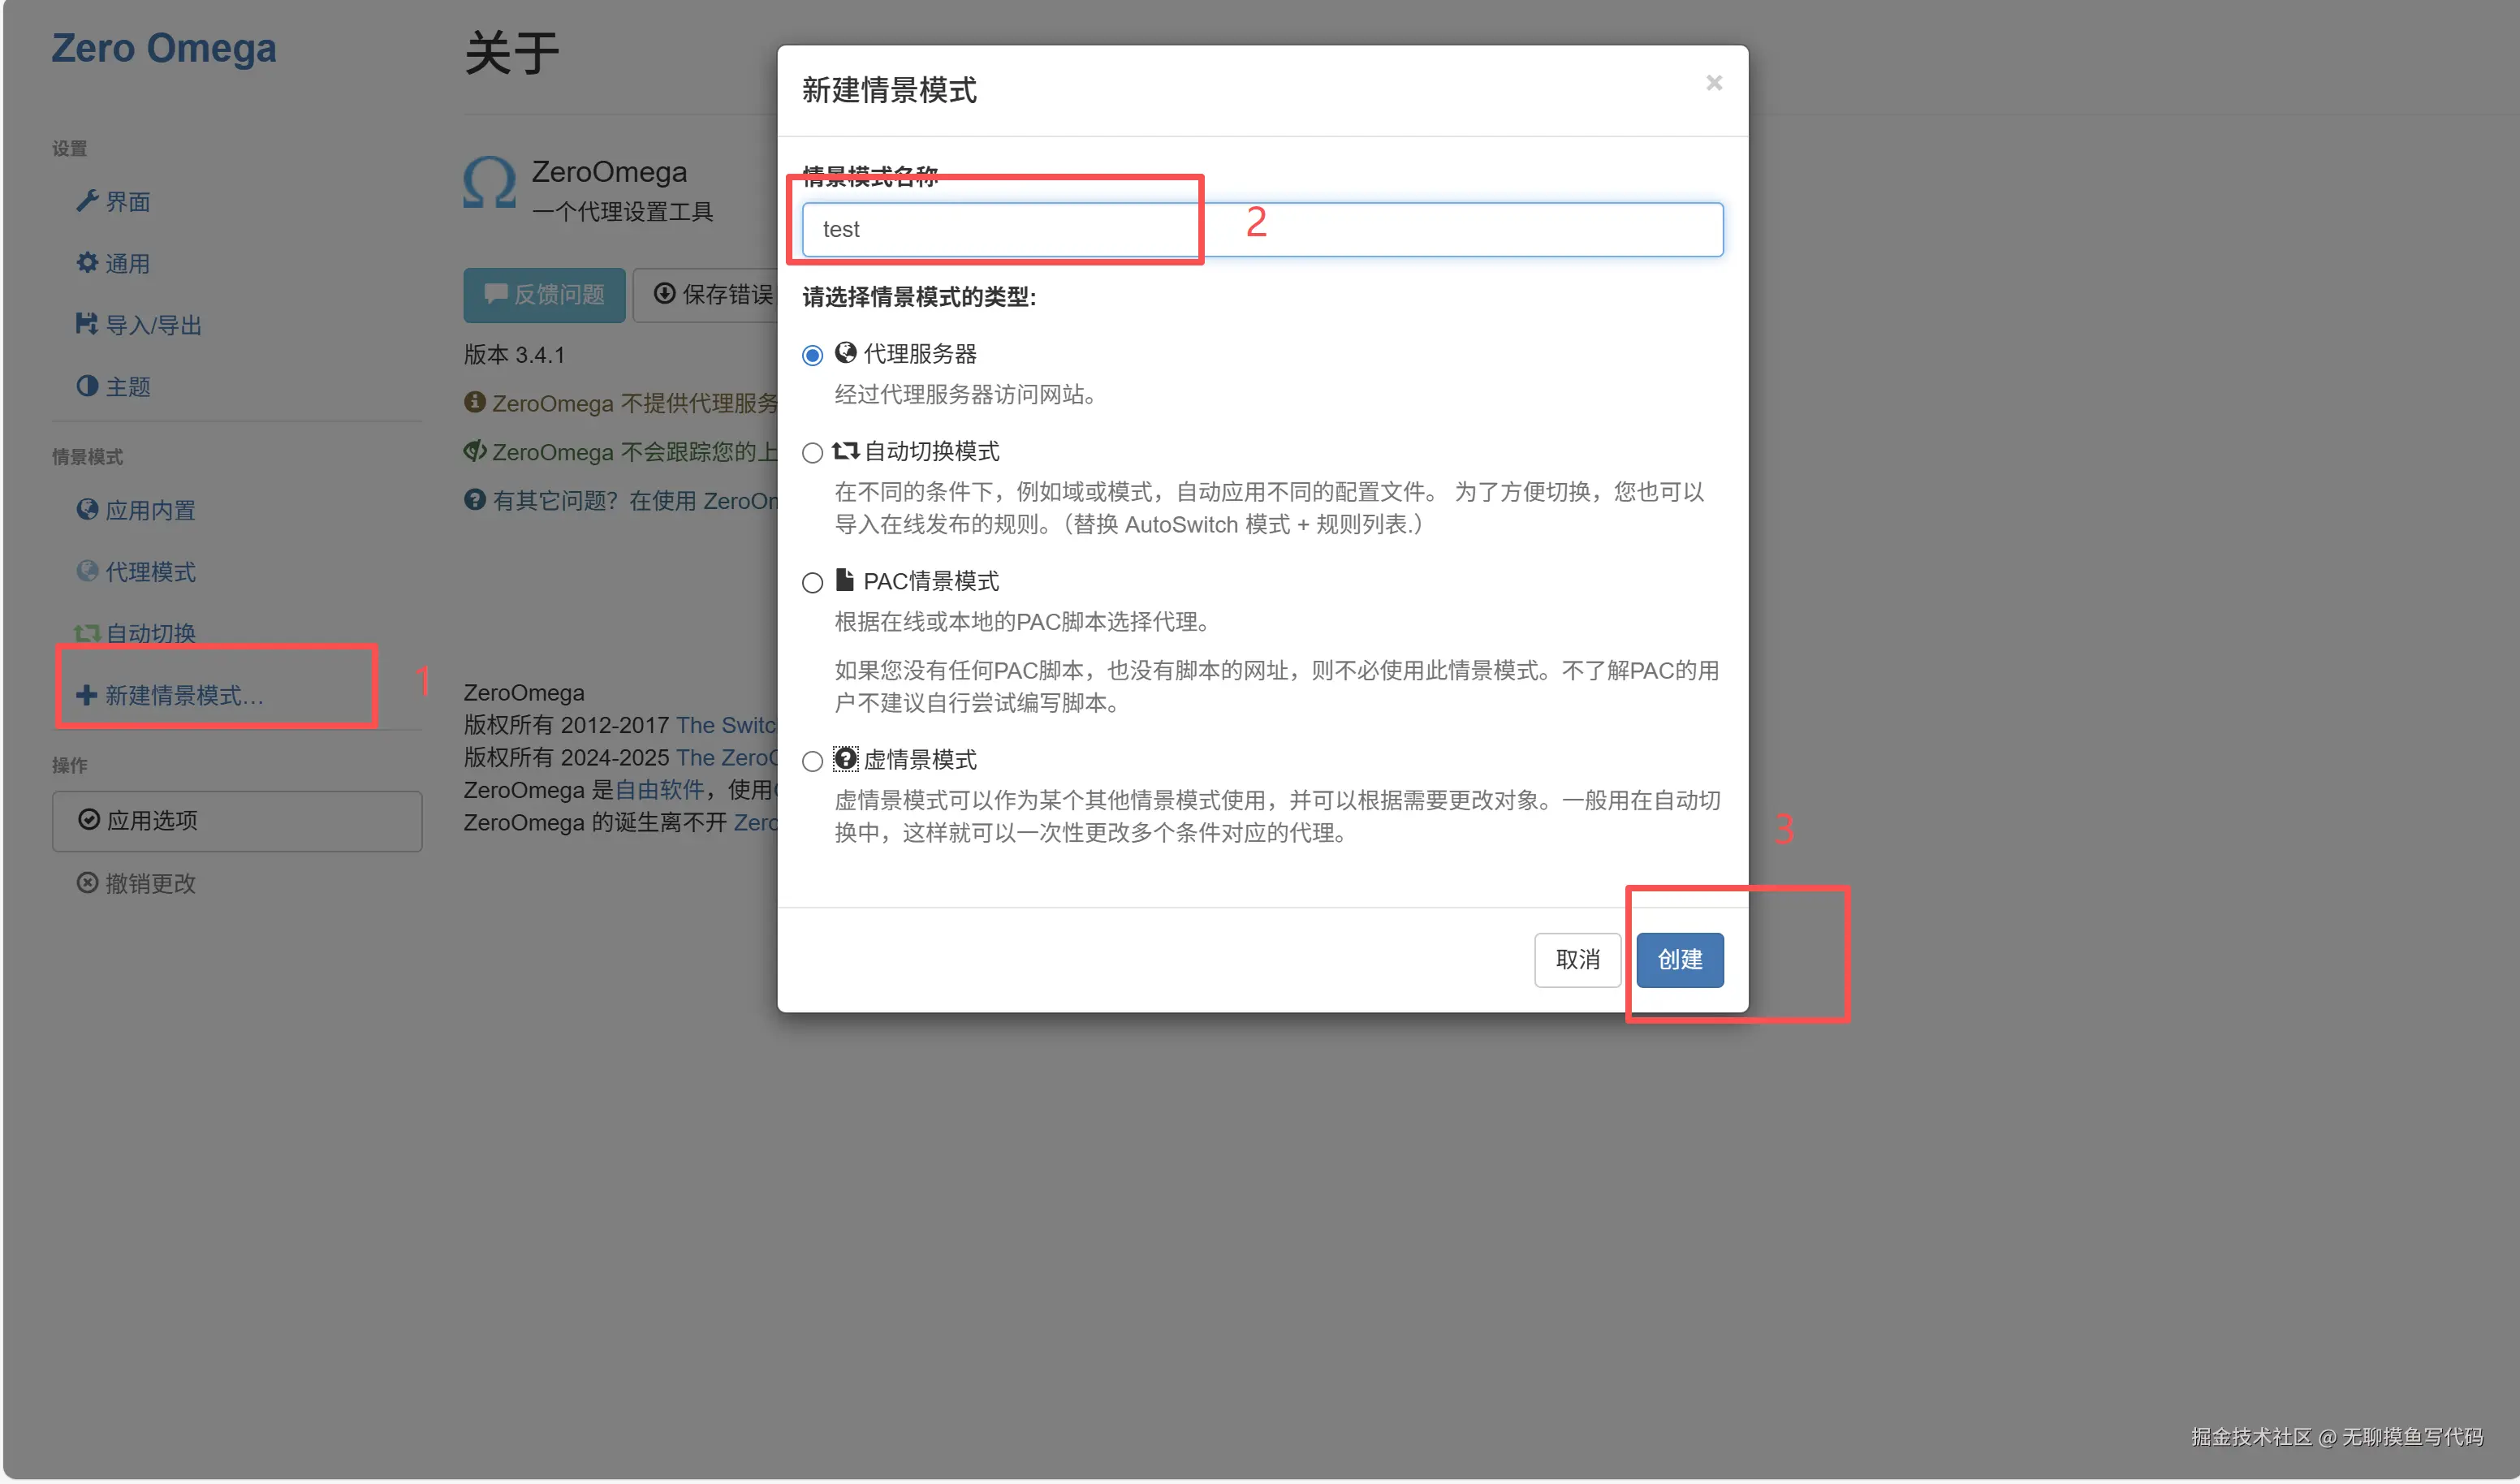Click the wrench icon beside 界面
The height and width of the screenshot is (1484, 2520).
coord(87,201)
